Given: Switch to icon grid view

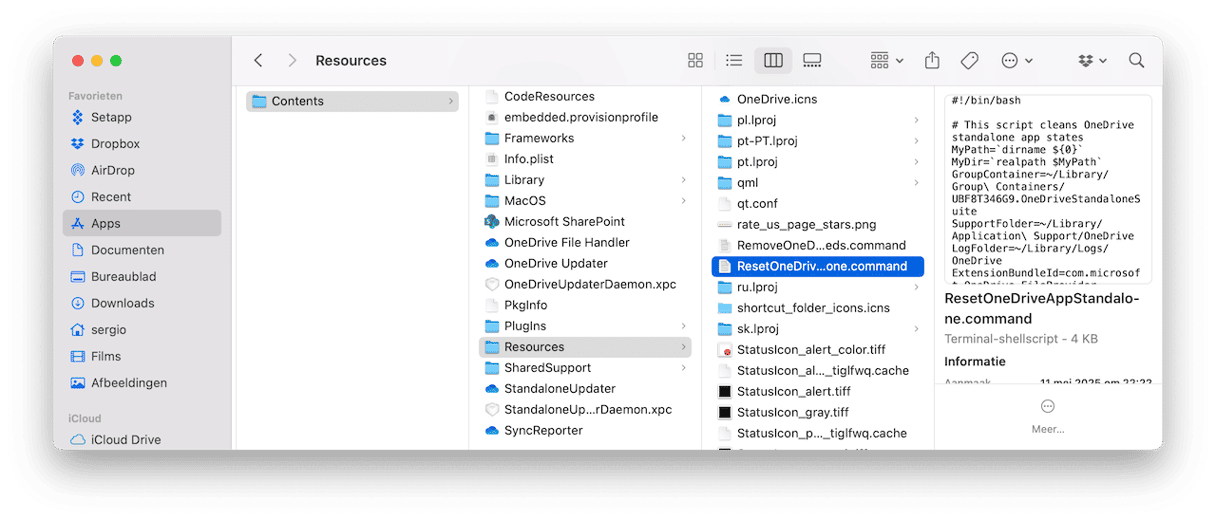Looking at the screenshot, I should [x=696, y=60].
